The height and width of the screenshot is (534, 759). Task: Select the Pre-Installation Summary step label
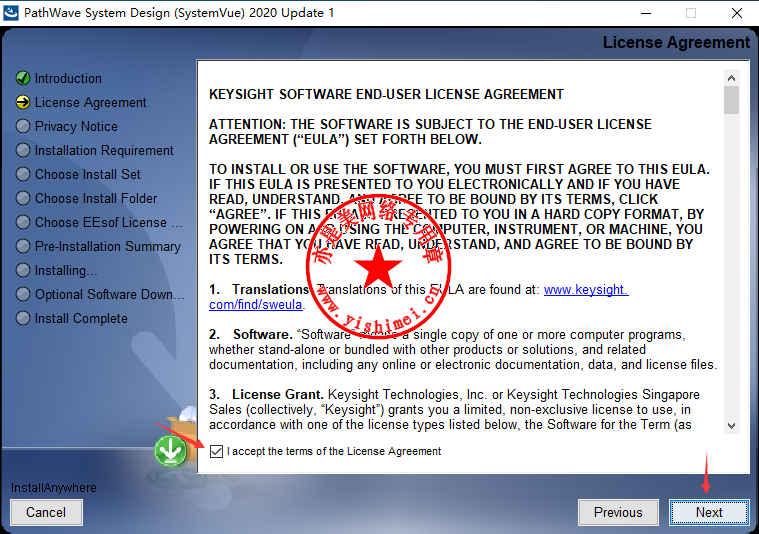click(x=107, y=246)
